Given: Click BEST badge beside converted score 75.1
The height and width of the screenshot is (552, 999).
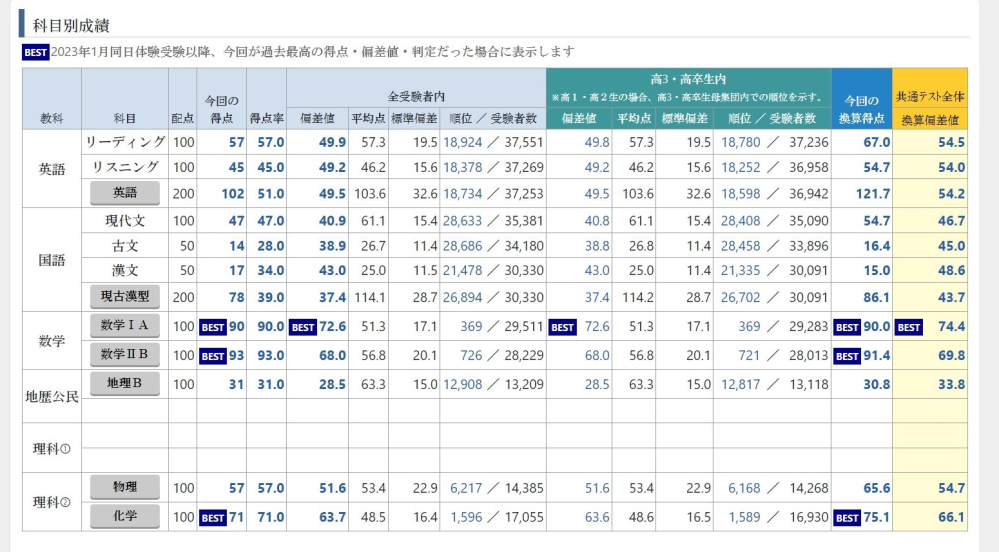Looking at the screenshot, I should [x=847, y=518].
